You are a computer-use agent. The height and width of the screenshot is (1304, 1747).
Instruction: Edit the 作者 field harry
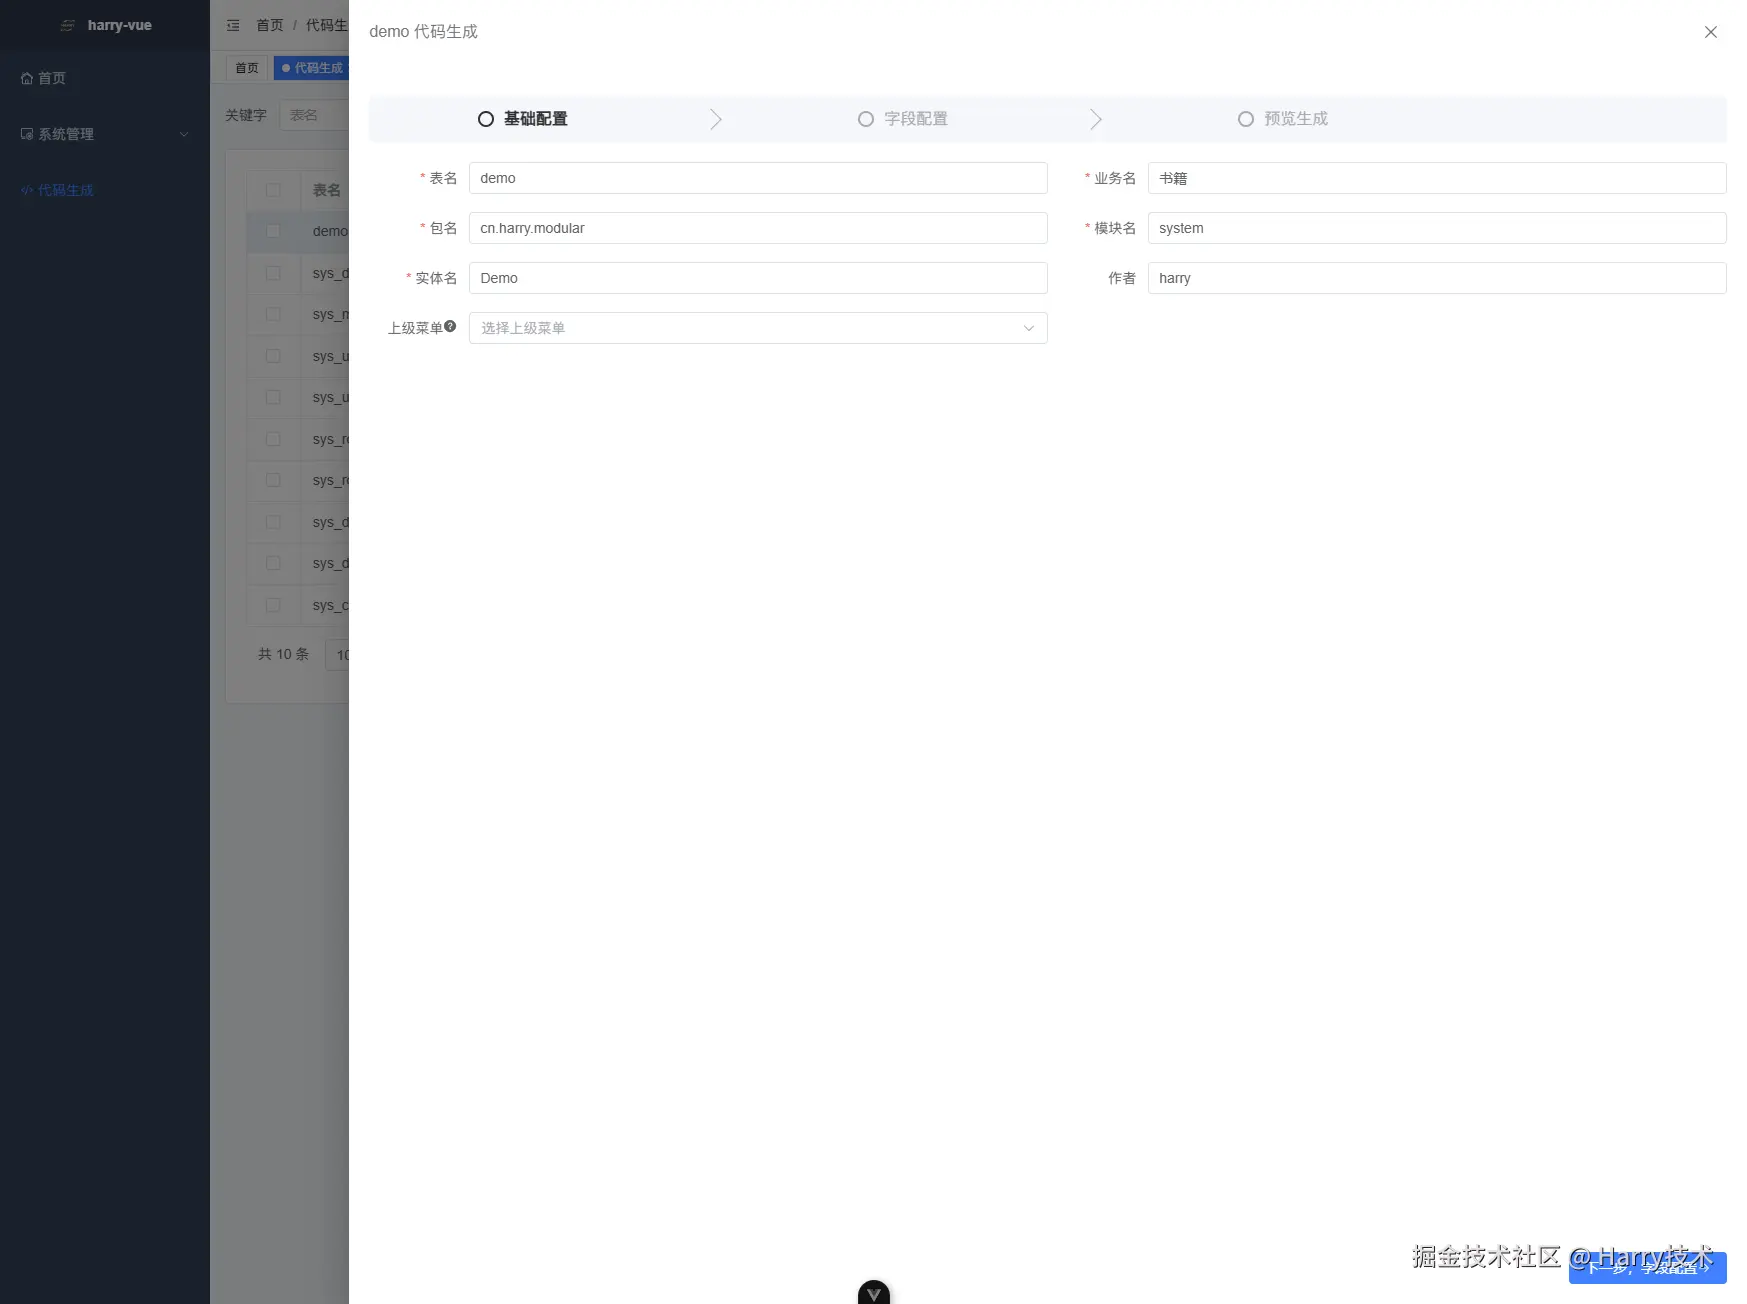click(x=1437, y=278)
